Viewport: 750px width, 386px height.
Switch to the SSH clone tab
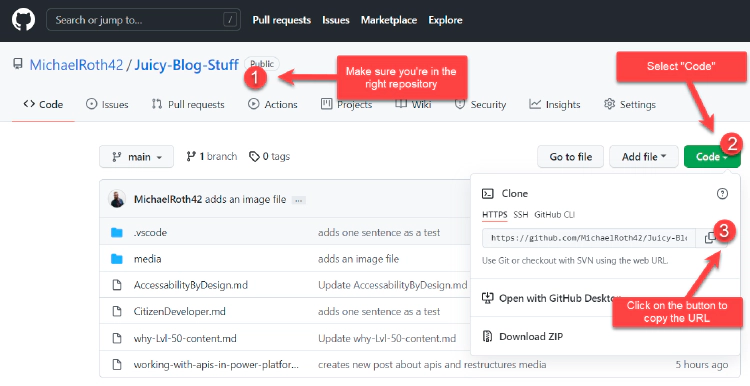click(x=521, y=215)
